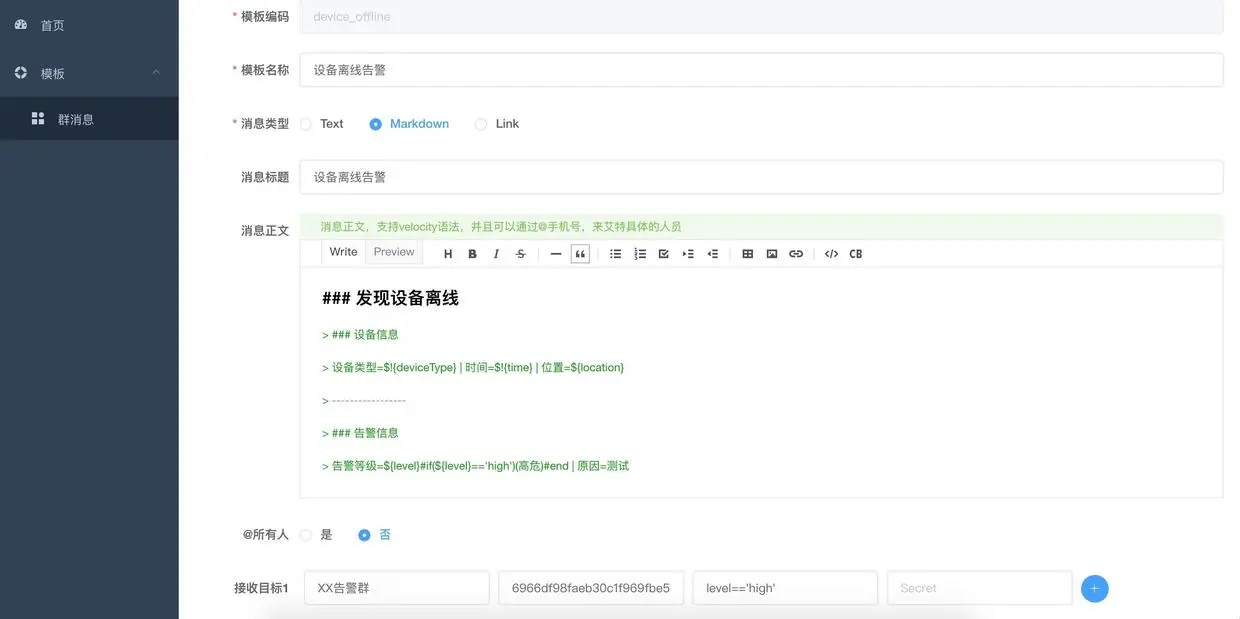Apply strikethrough formatting
The height and width of the screenshot is (619, 1240).
tap(520, 254)
